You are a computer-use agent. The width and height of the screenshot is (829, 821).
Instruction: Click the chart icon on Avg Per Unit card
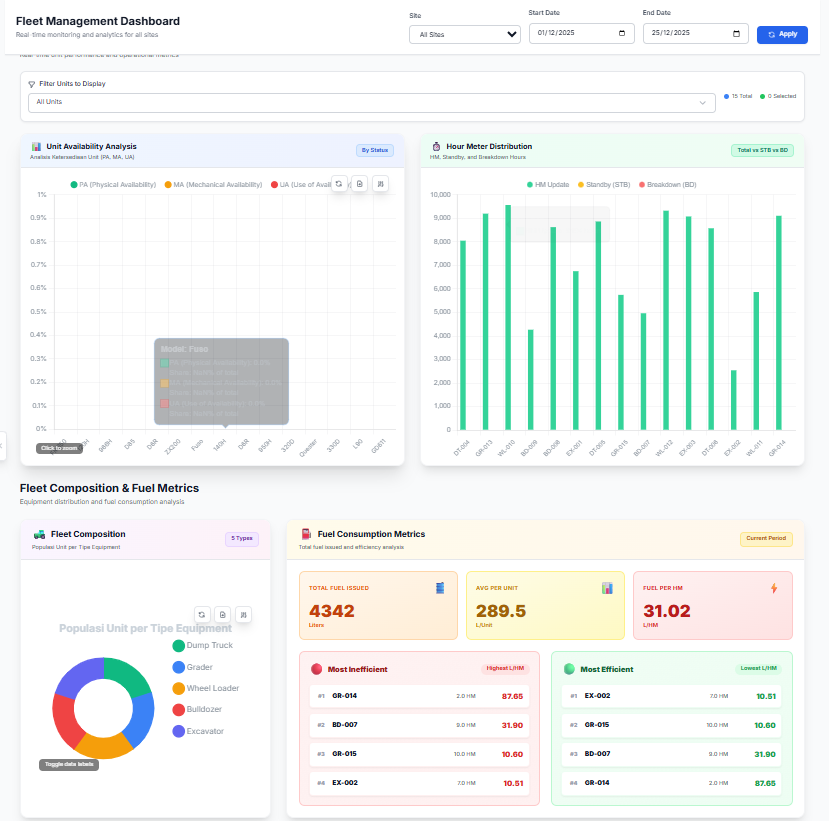pyautogui.click(x=606, y=589)
